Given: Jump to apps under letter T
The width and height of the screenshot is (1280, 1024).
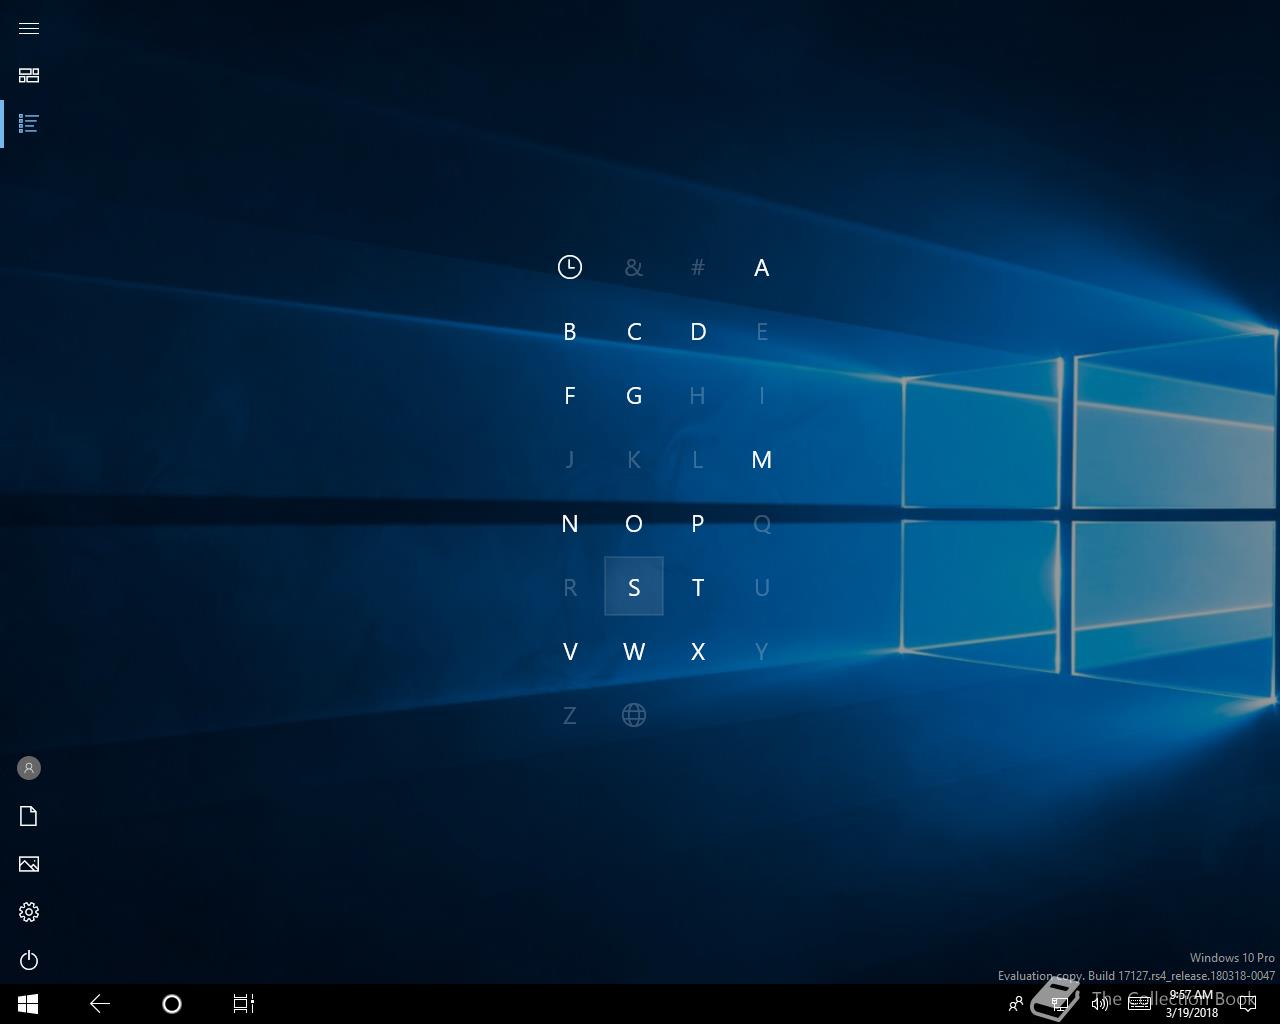Looking at the screenshot, I should [x=698, y=587].
